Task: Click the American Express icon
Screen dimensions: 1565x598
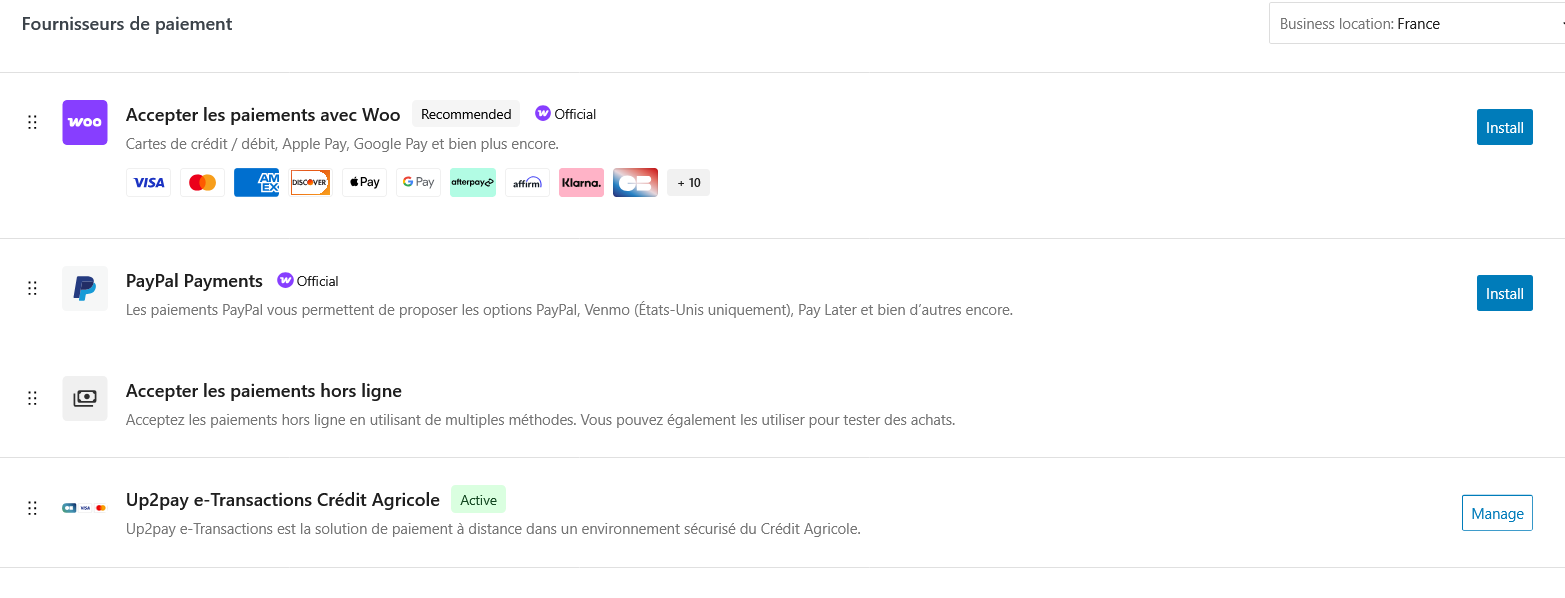Action: 256,182
